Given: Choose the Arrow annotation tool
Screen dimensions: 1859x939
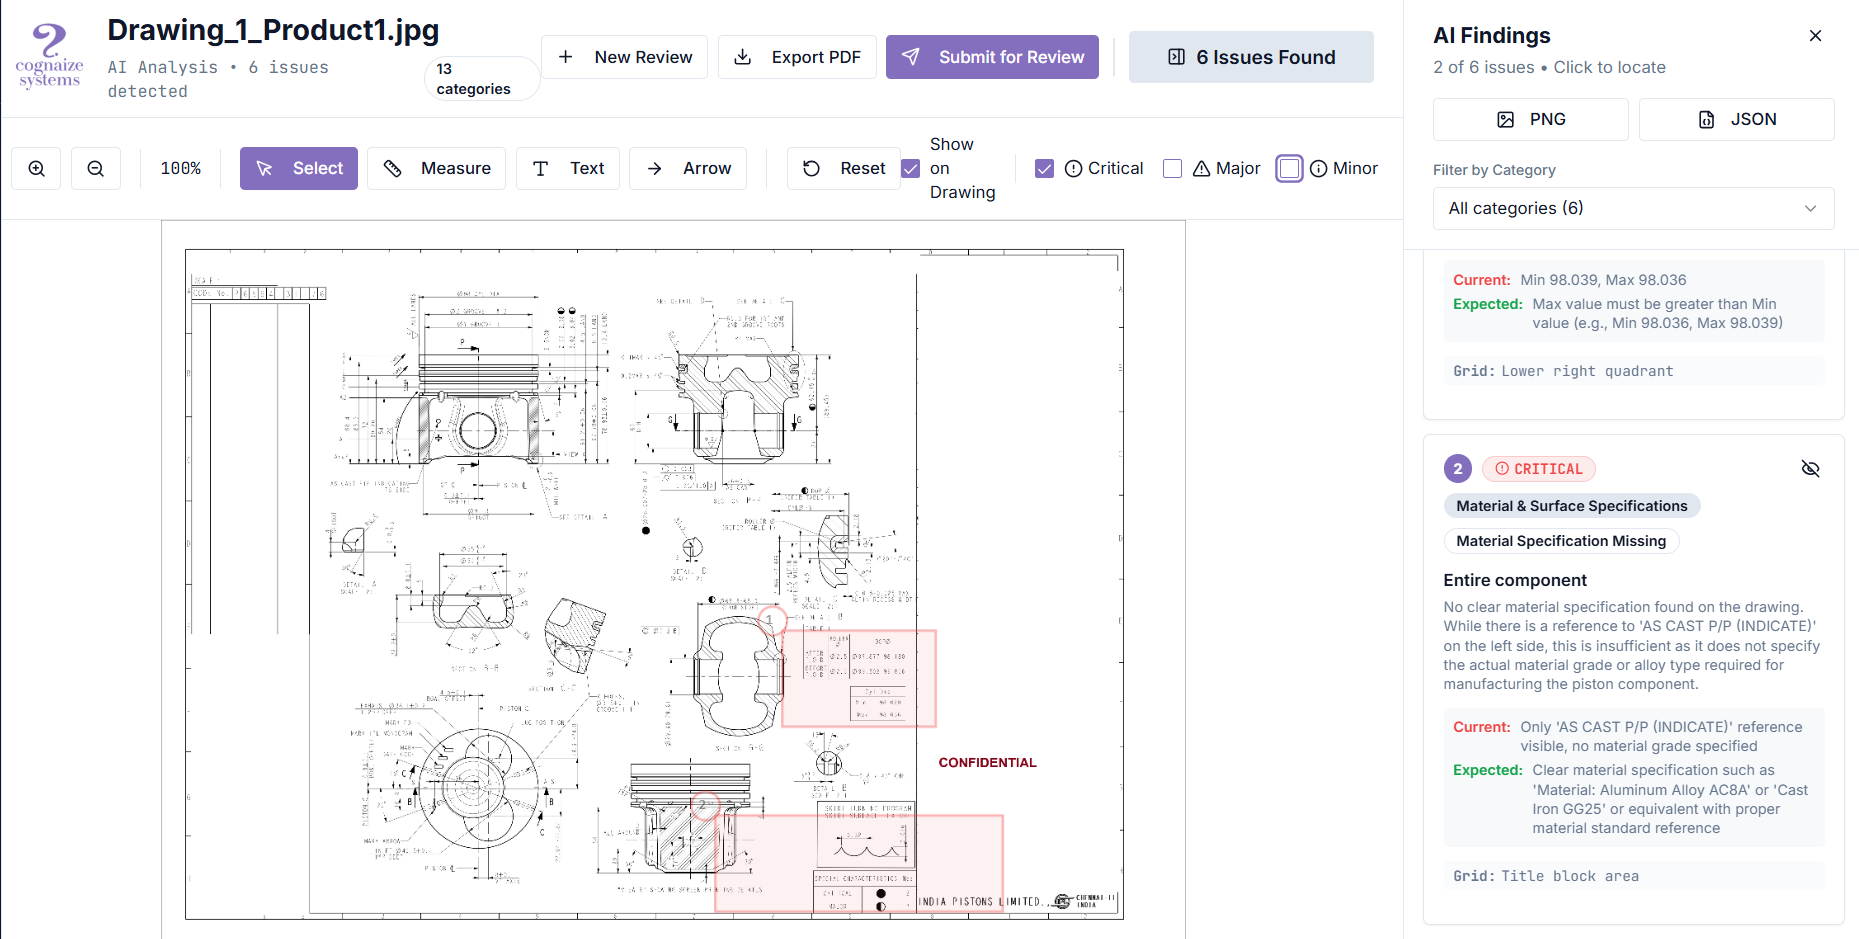Looking at the screenshot, I should [x=688, y=168].
